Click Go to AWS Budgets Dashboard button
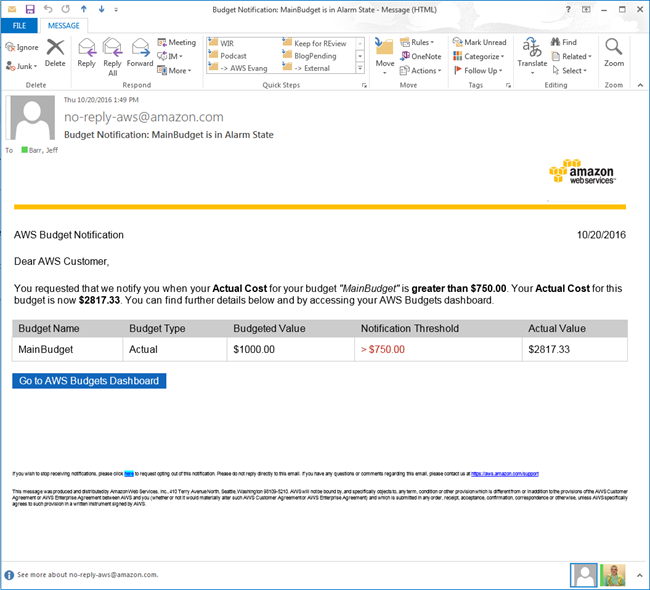 (89, 381)
